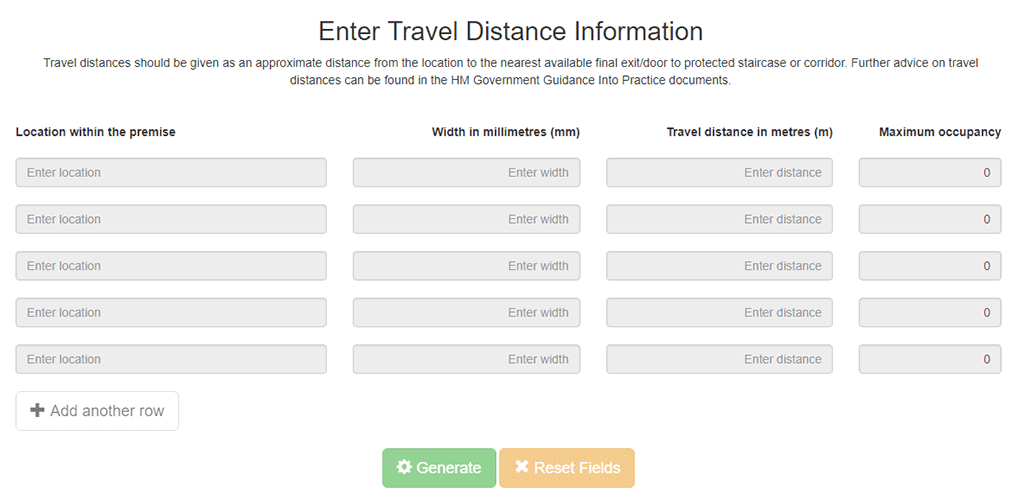The width and height of the screenshot is (1024, 500).
Task: Click the first row travel distance field
Action: click(719, 172)
